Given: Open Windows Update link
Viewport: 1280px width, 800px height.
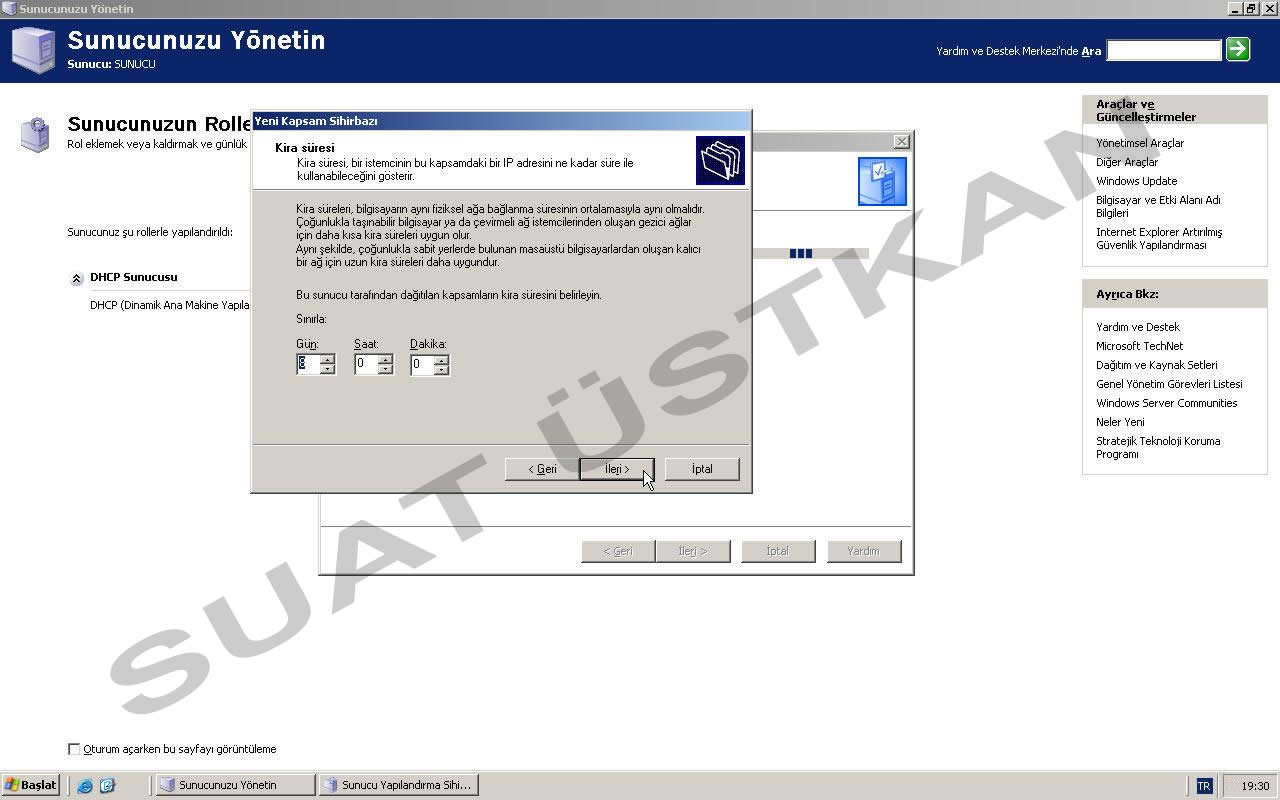Looking at the screenshot, I should 1136,181.
